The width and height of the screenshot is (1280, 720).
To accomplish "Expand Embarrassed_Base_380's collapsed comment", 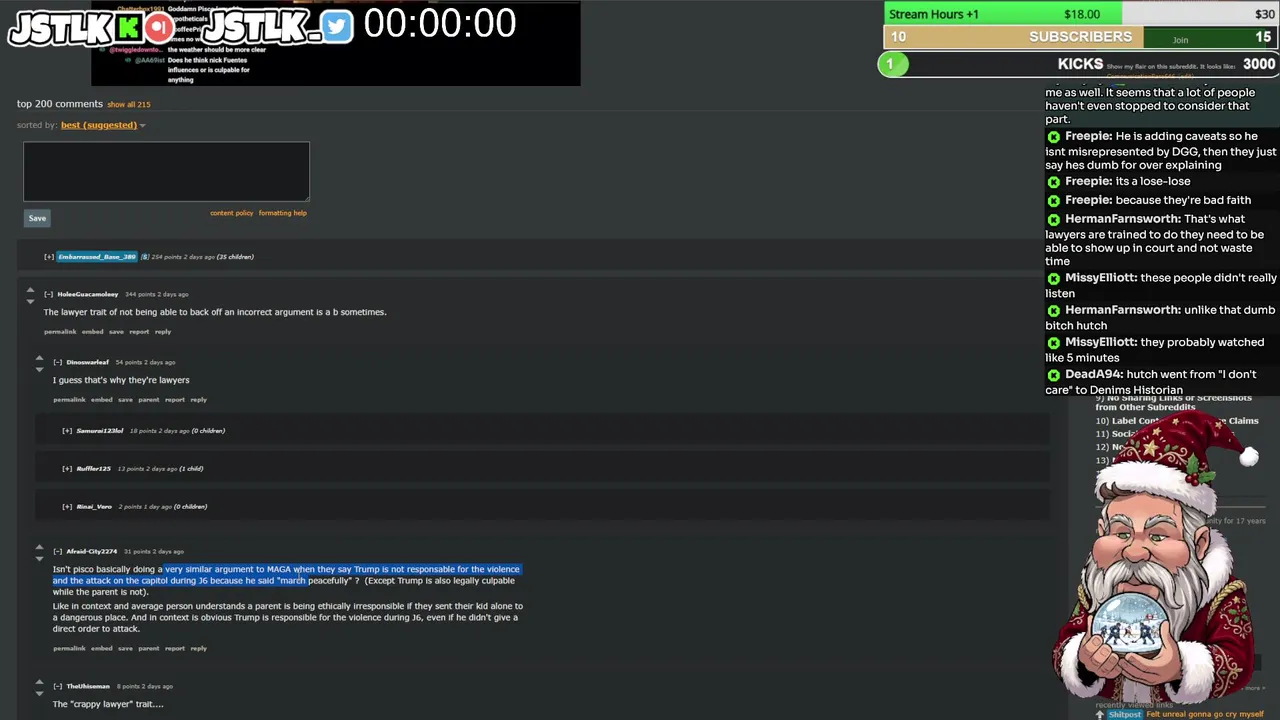I will click(49, 257).
